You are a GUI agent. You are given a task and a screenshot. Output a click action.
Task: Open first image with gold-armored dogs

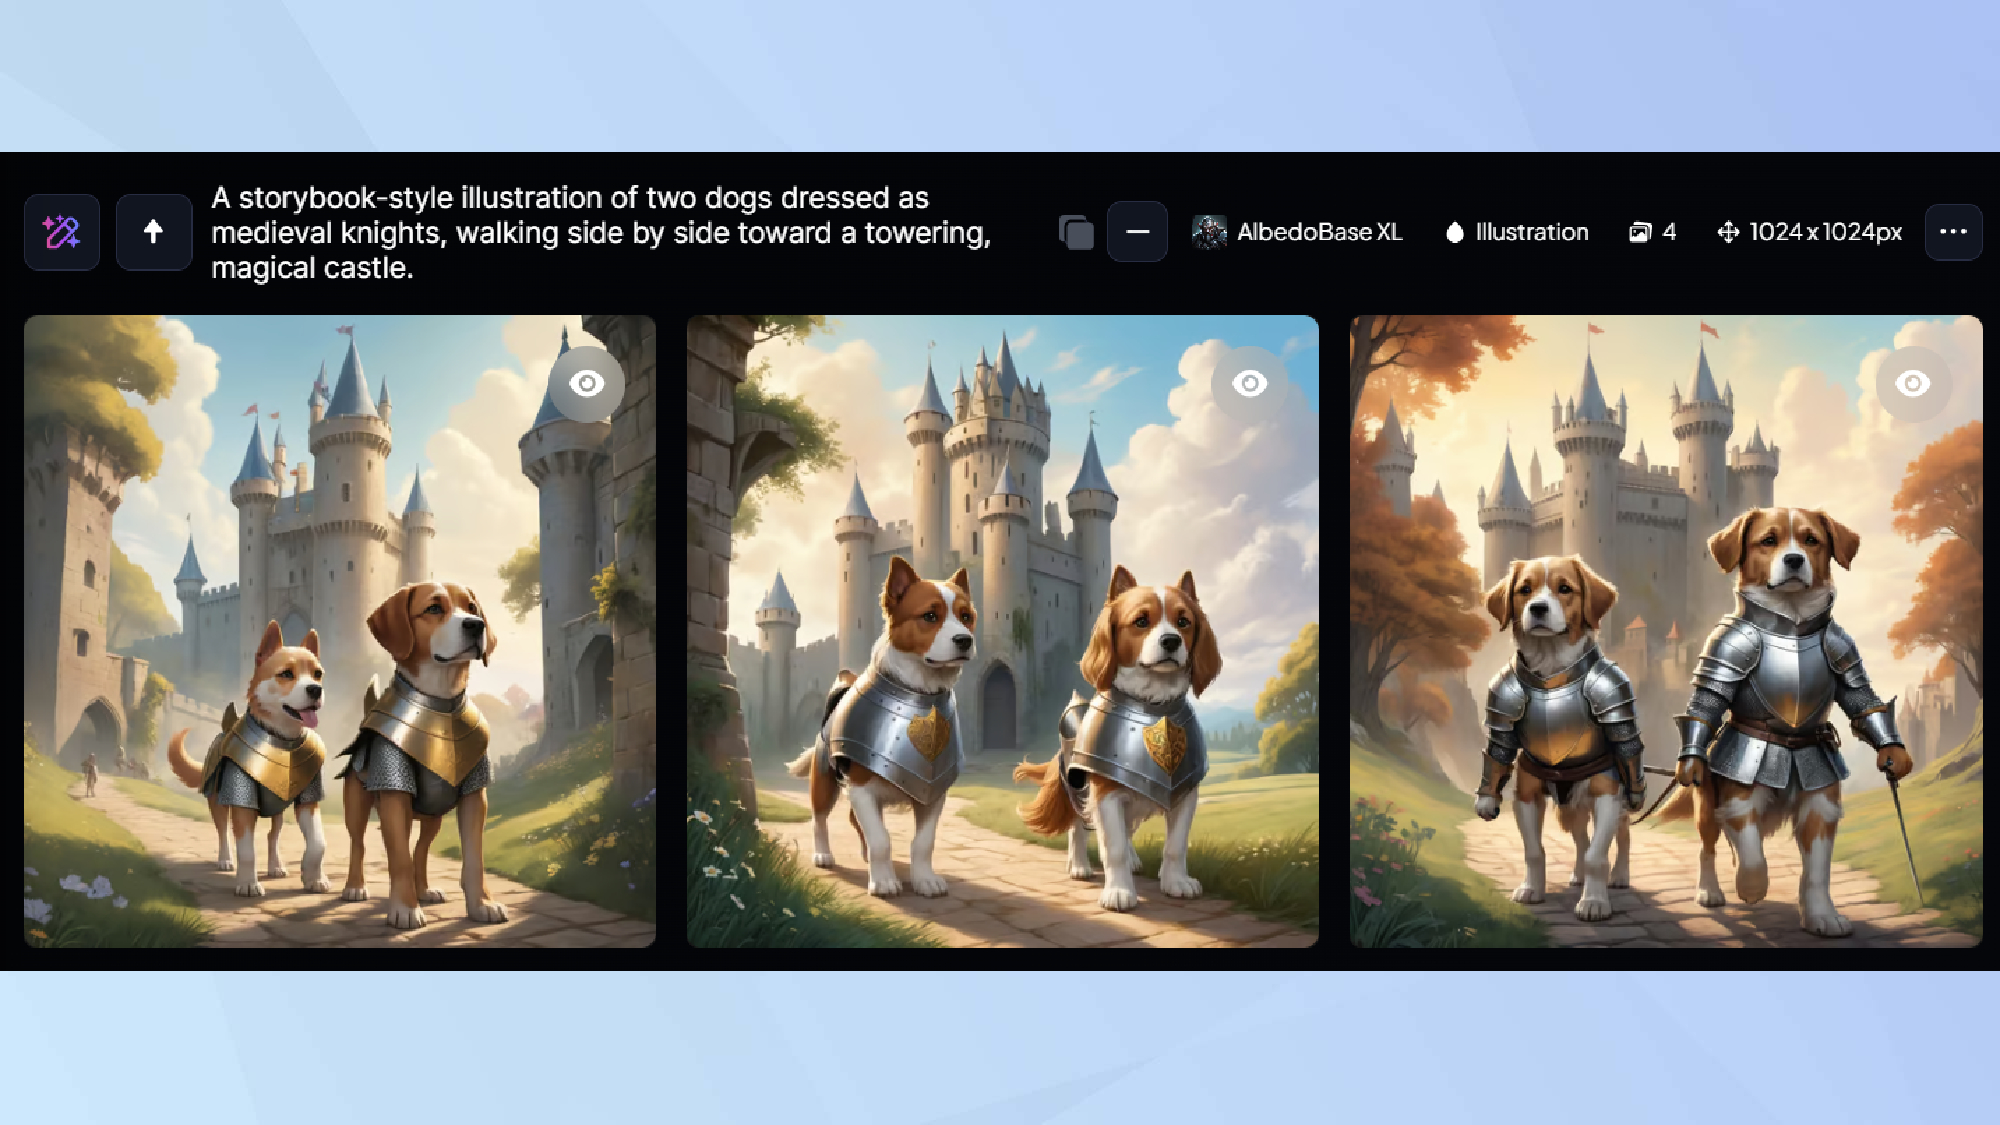coord(340,631)
